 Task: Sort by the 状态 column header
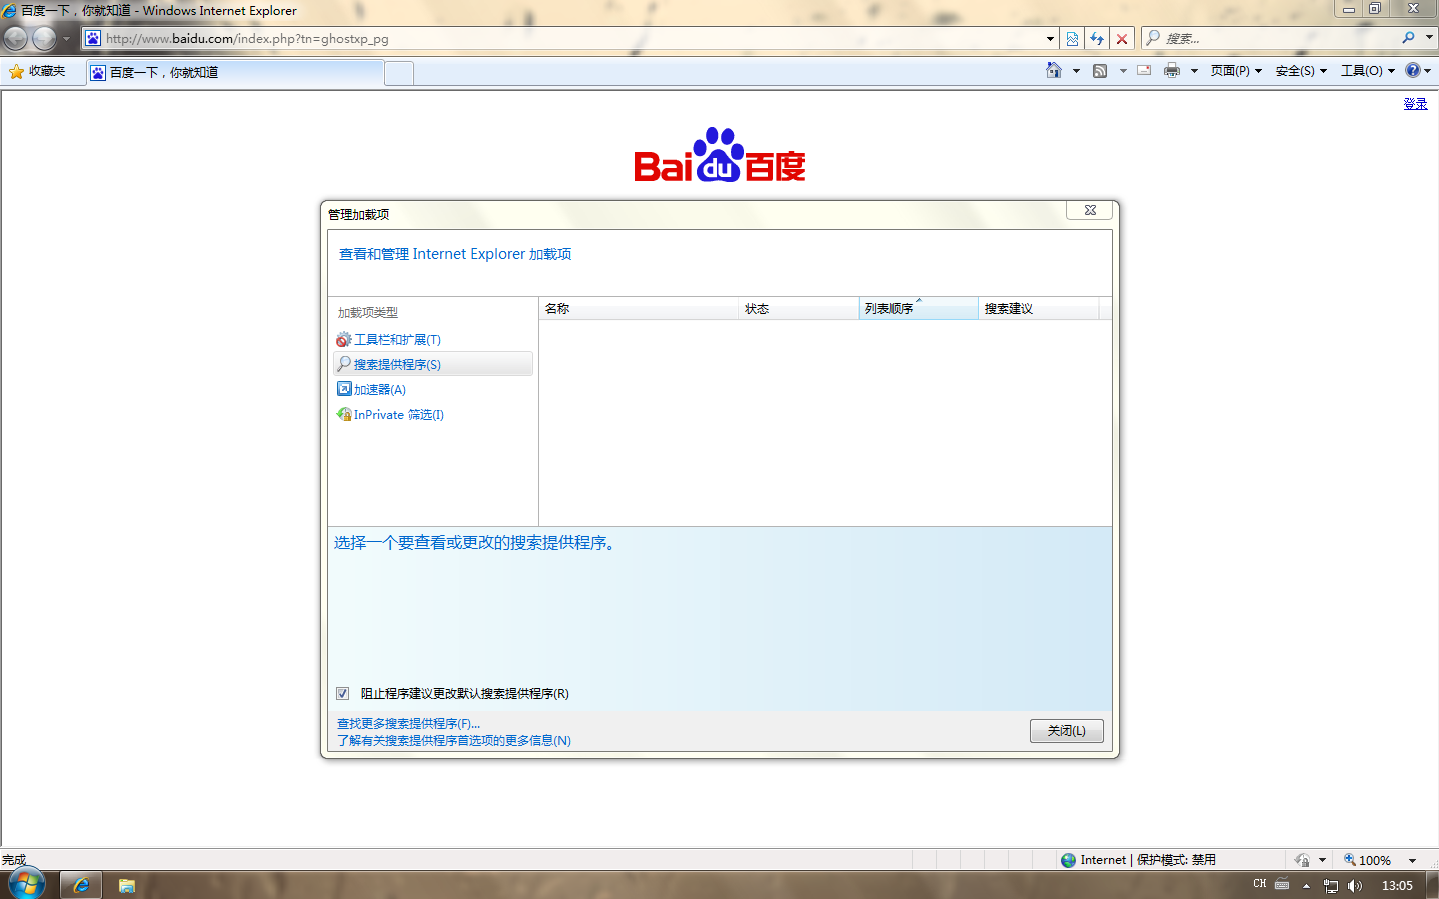click(x=798, y=309)
